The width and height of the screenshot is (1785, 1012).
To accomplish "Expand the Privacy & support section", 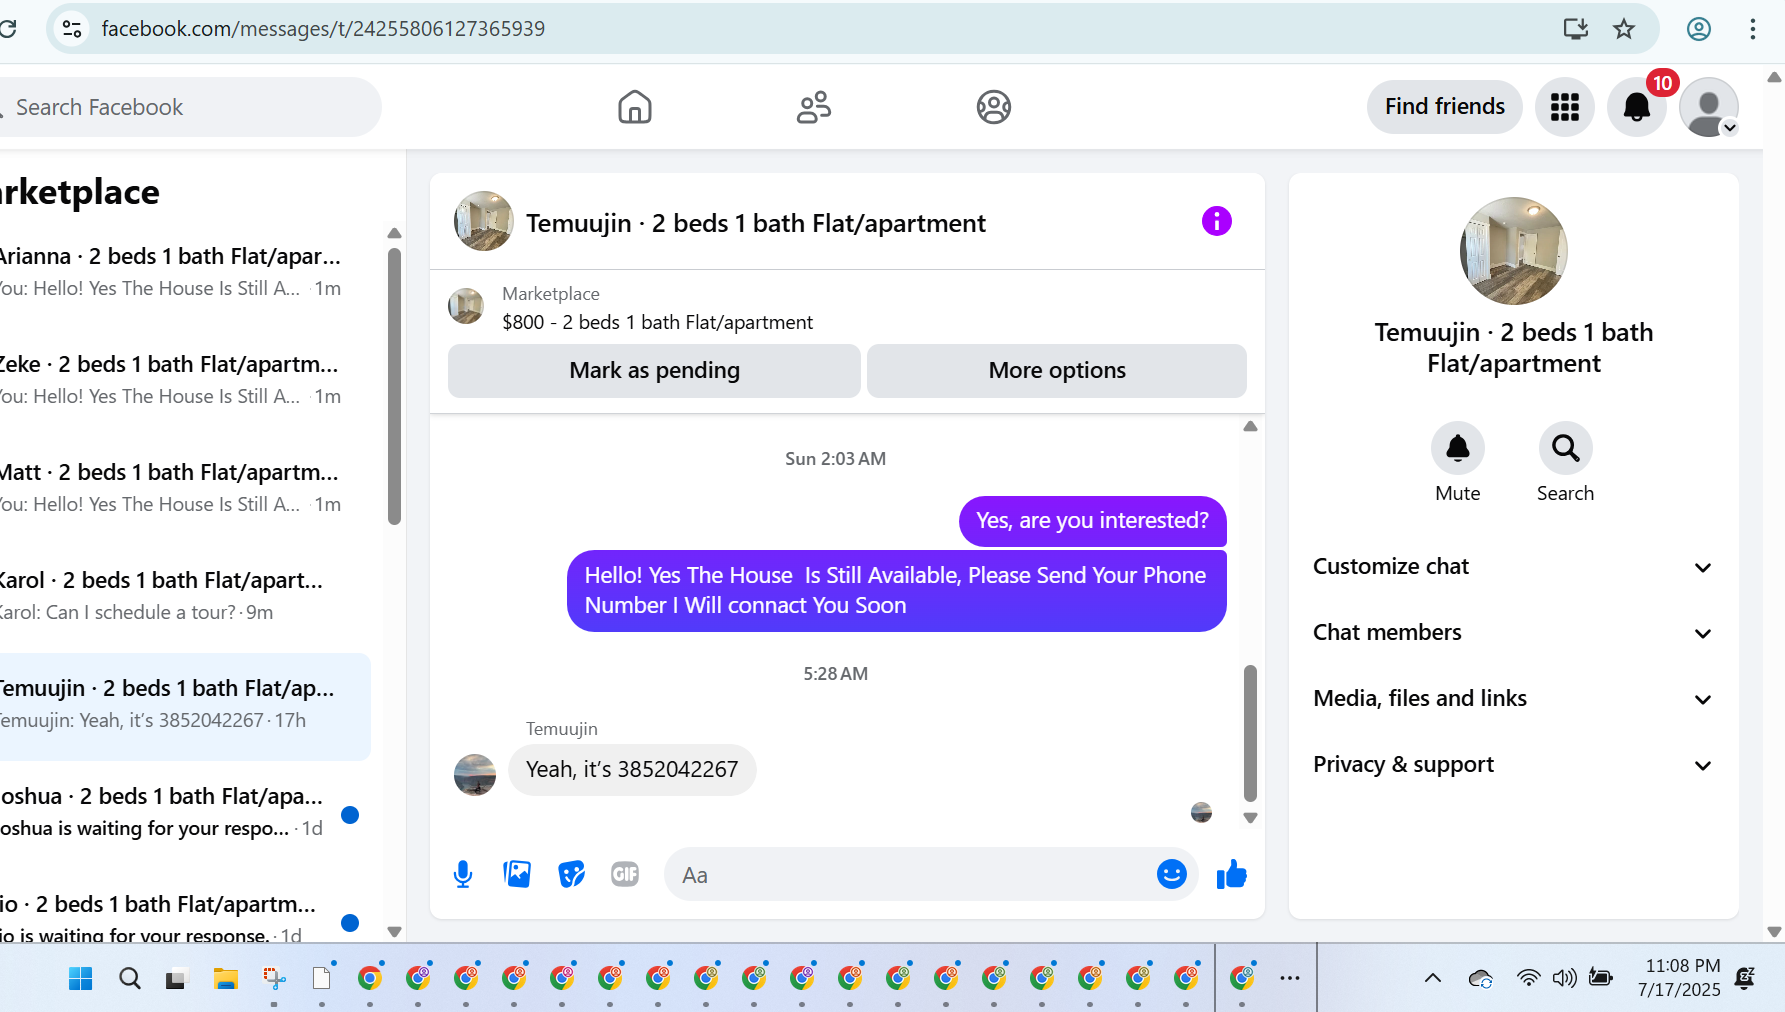I will (x=1514, y=765).
